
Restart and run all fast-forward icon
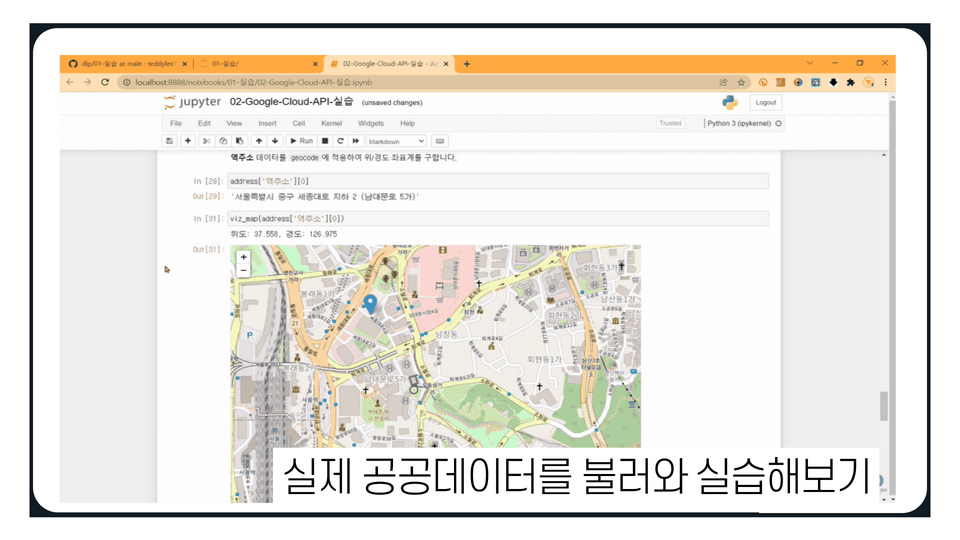click(x=356, y=141)
